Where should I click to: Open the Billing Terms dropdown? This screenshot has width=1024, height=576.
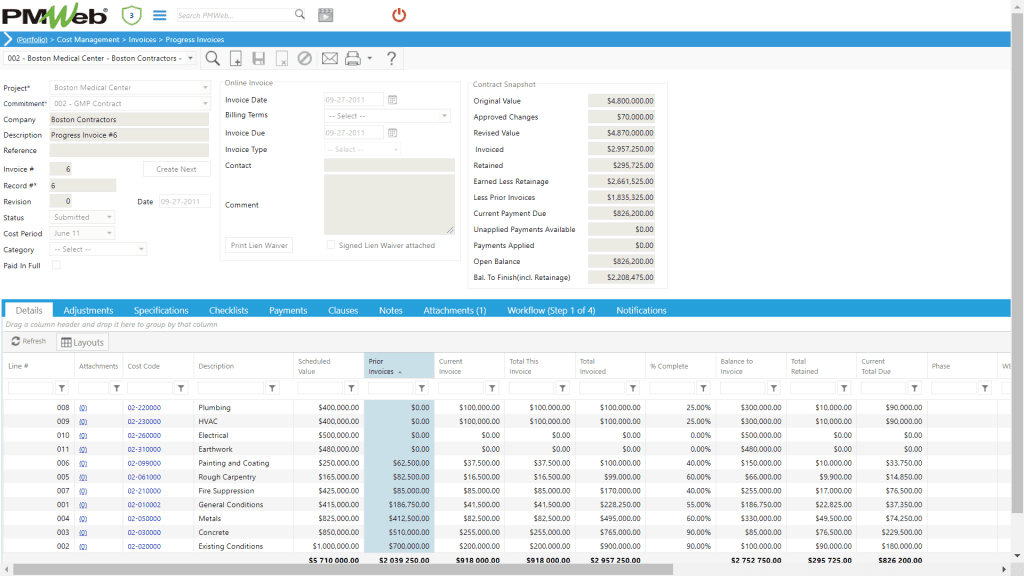[444, 116]
